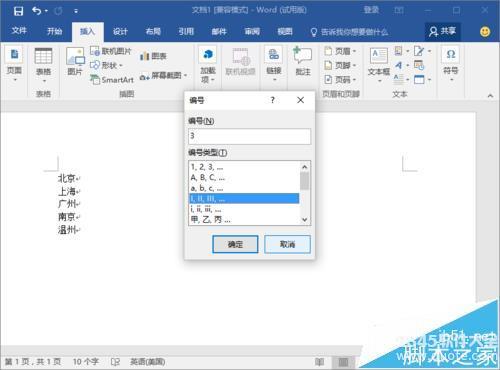Open the object icon dropdown
500x370 pixels.
pyautogui.click(x=422, y=80)
